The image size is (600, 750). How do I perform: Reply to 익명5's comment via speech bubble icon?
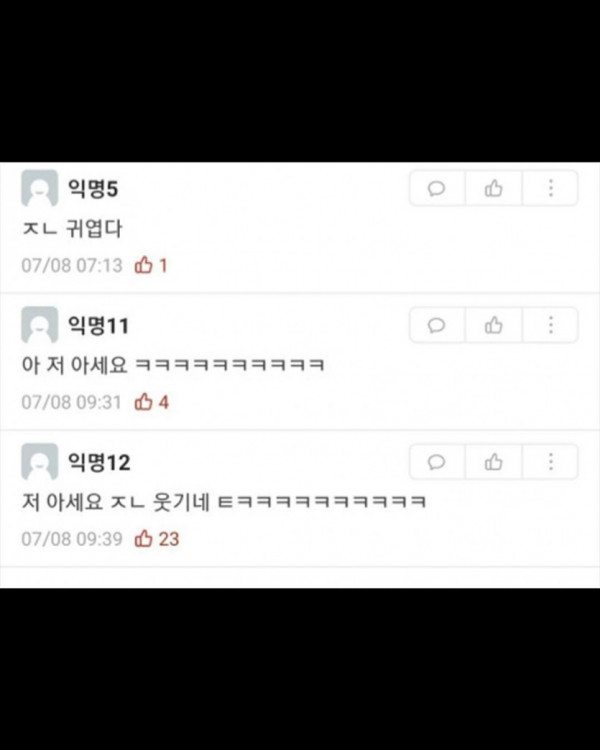(x=437, y=188)
